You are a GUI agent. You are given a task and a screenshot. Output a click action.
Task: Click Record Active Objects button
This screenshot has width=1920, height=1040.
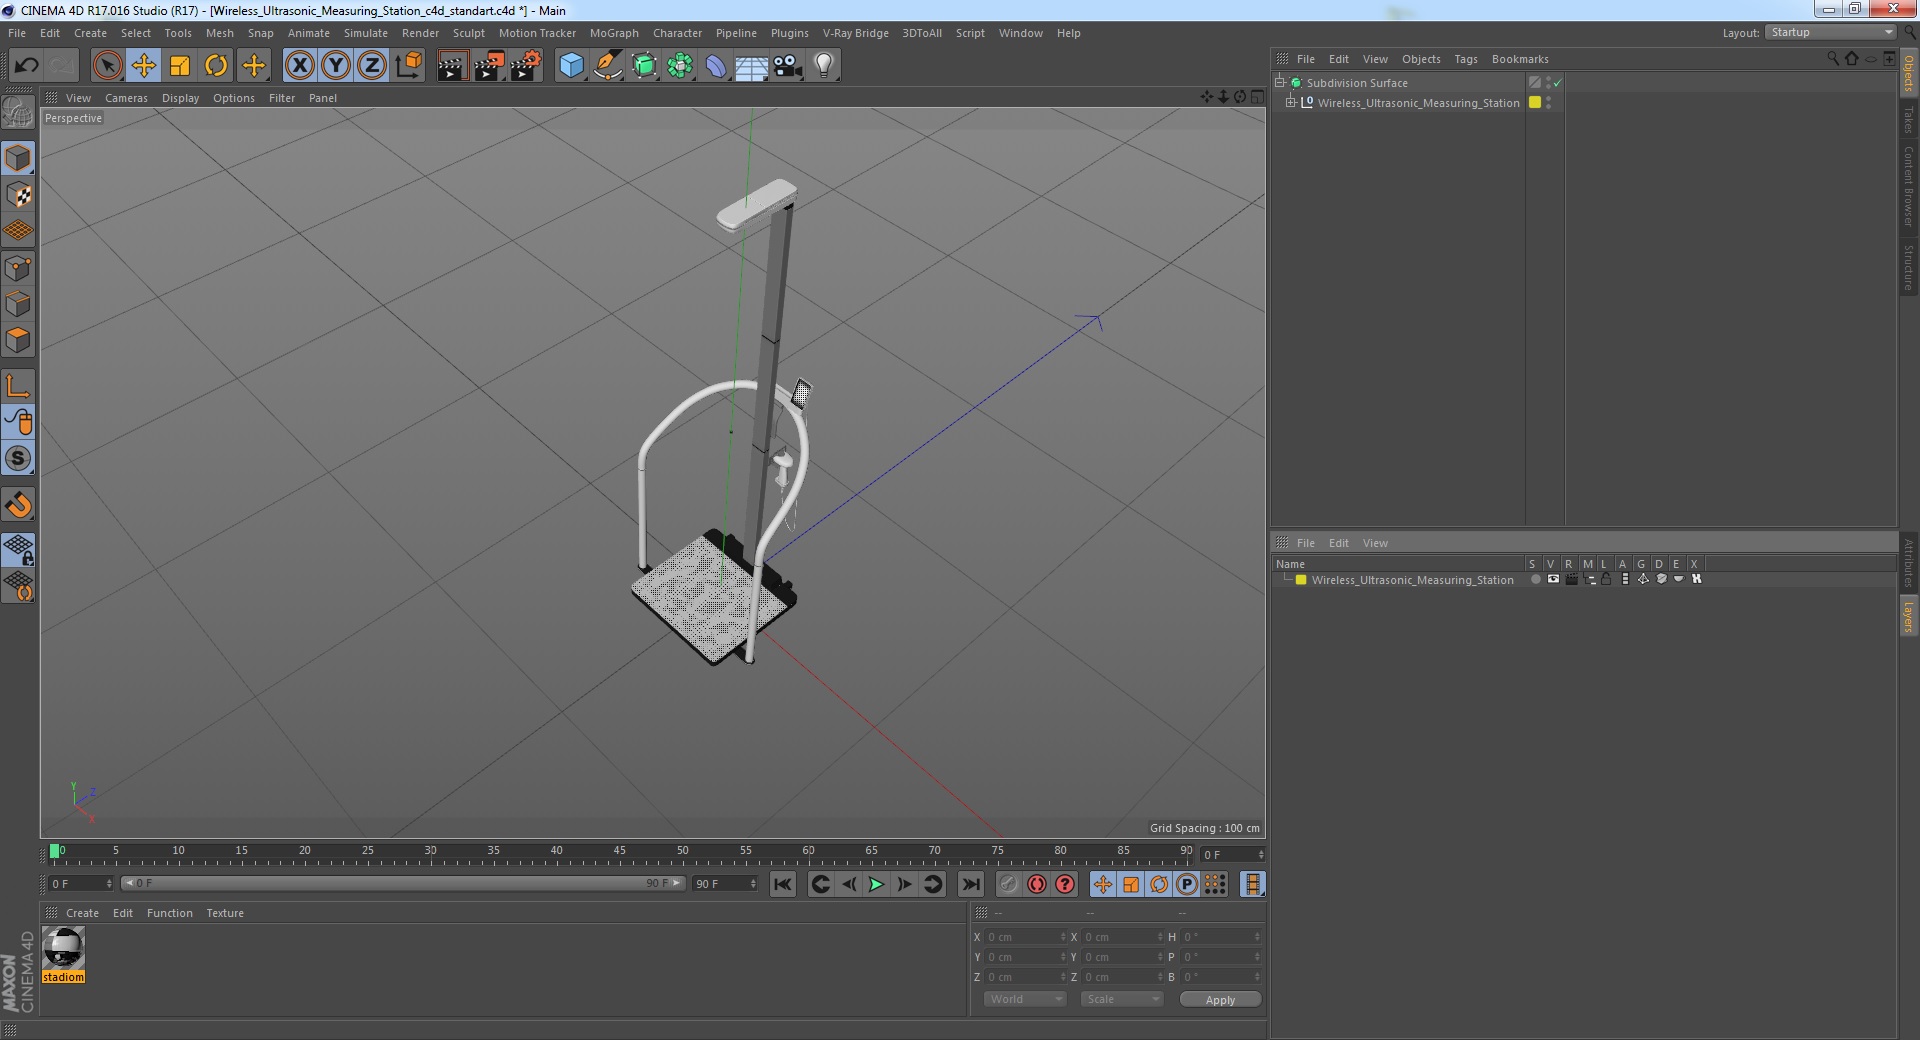pos(1008,884)
